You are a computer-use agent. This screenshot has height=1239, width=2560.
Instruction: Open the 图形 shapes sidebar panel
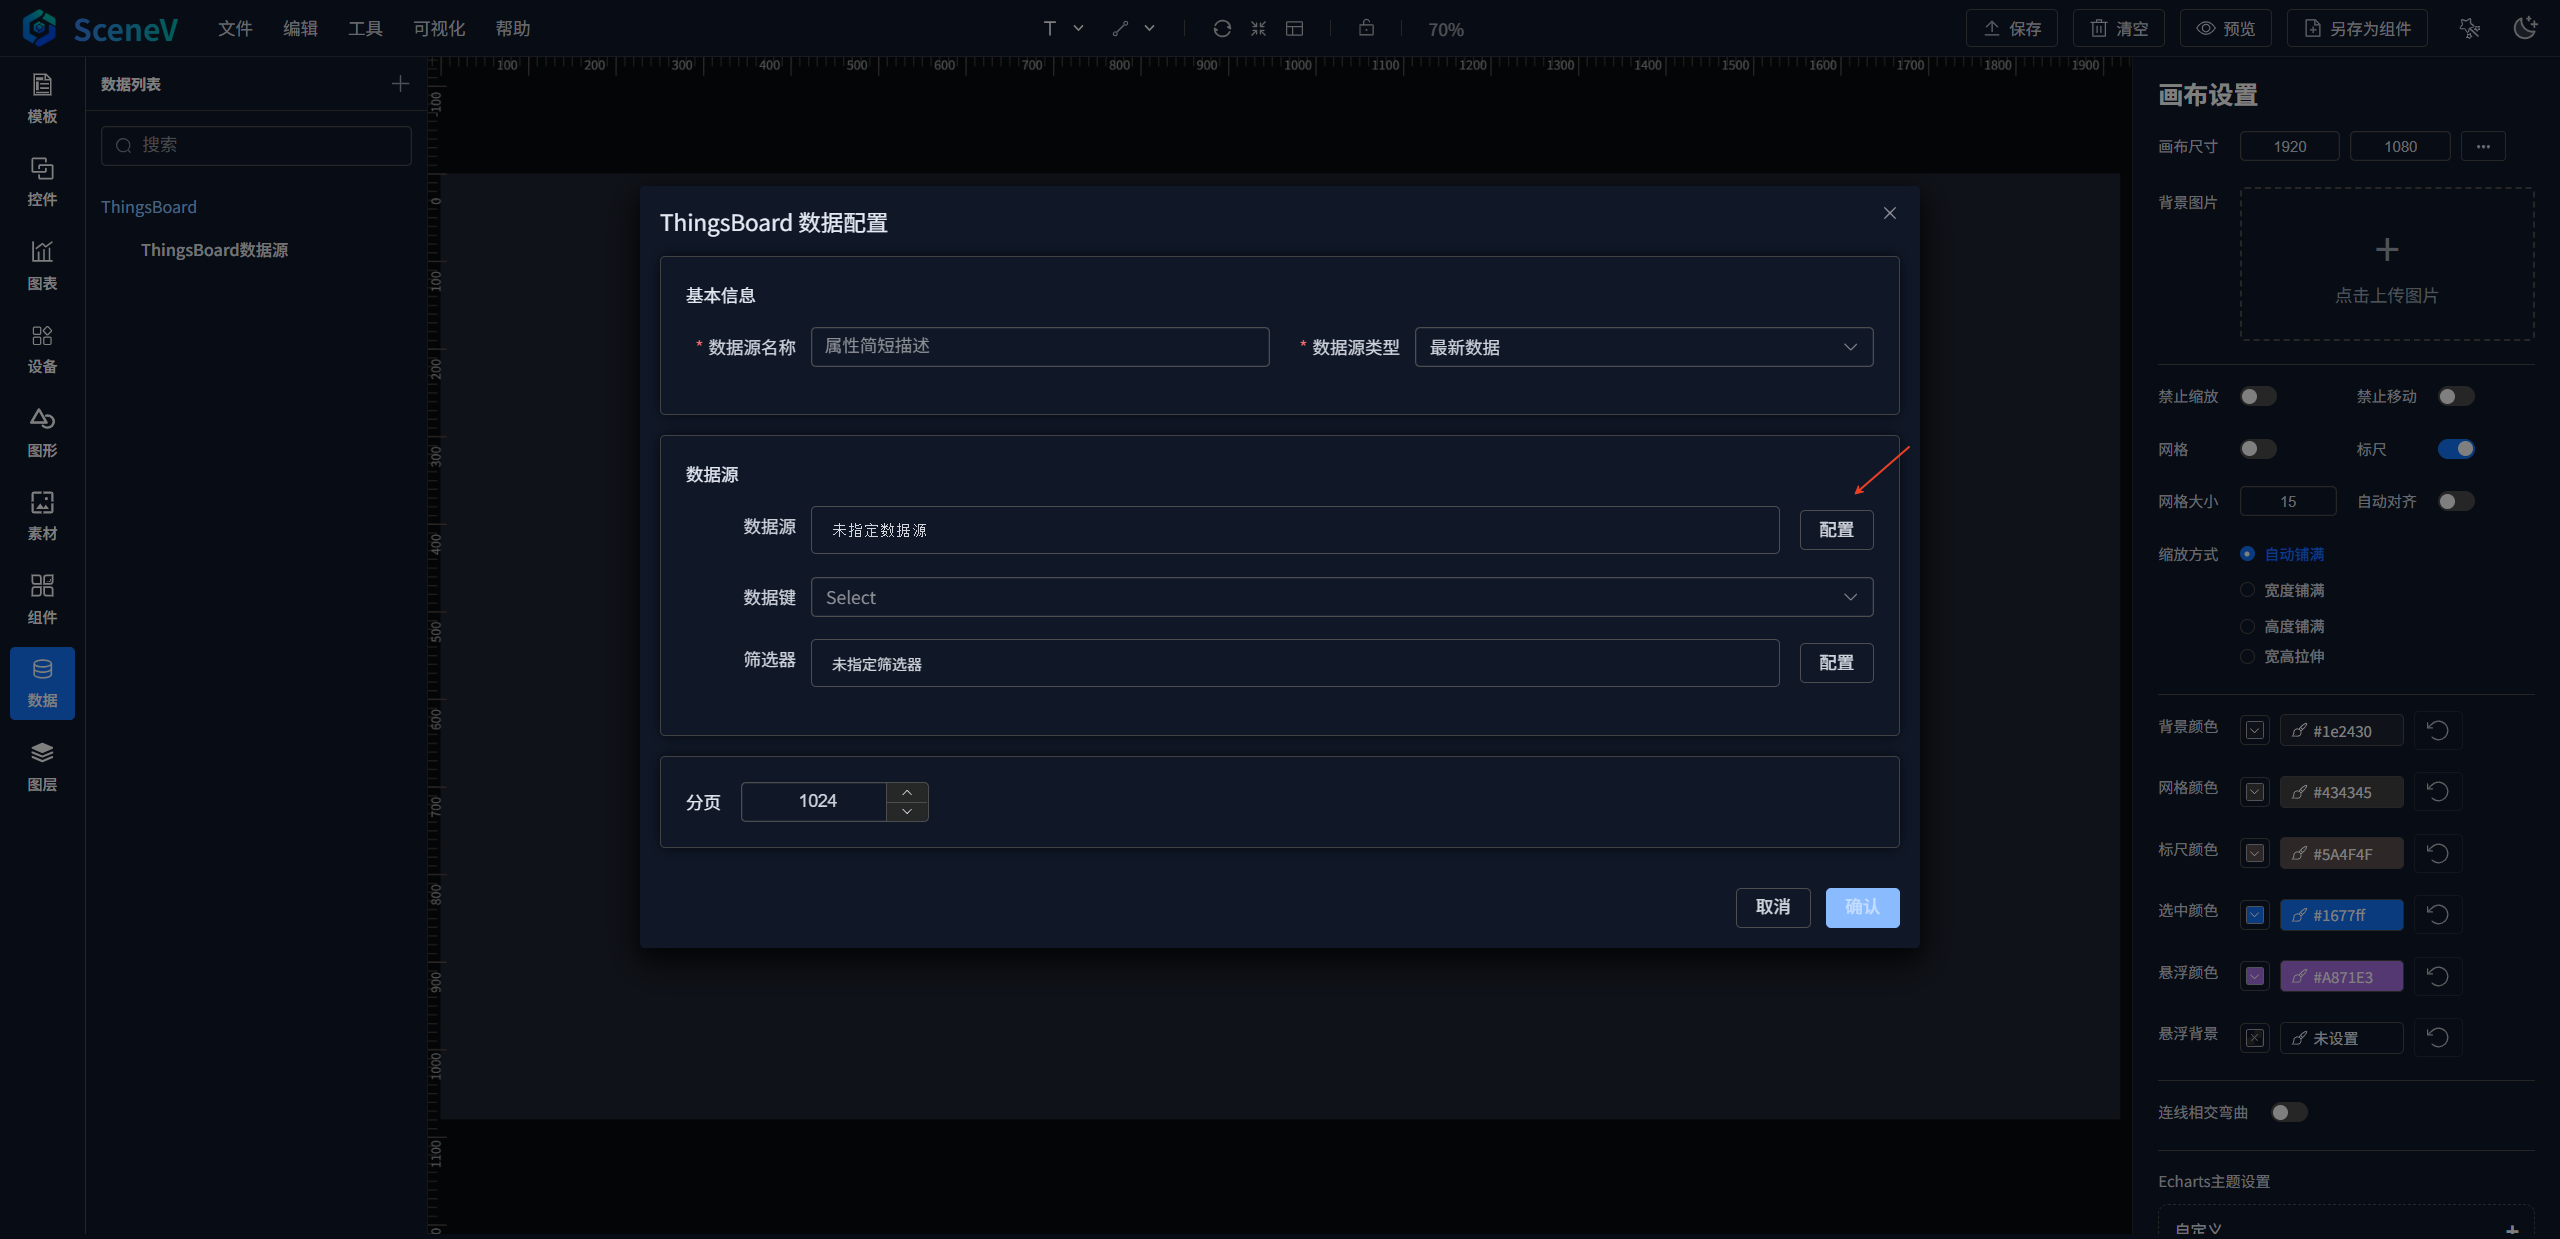click(42, 433)
